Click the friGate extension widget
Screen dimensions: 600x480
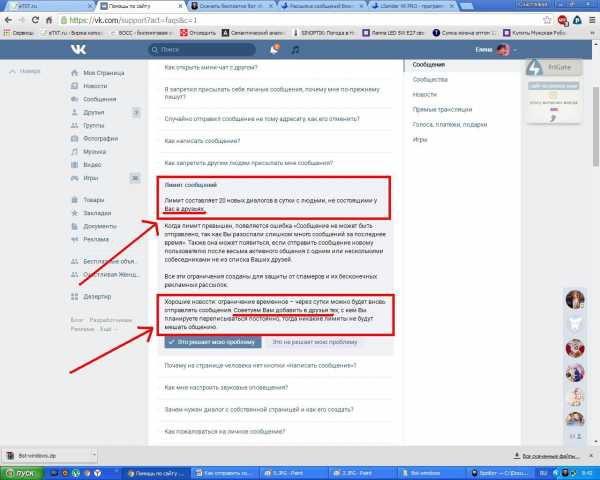pos(554,67)
